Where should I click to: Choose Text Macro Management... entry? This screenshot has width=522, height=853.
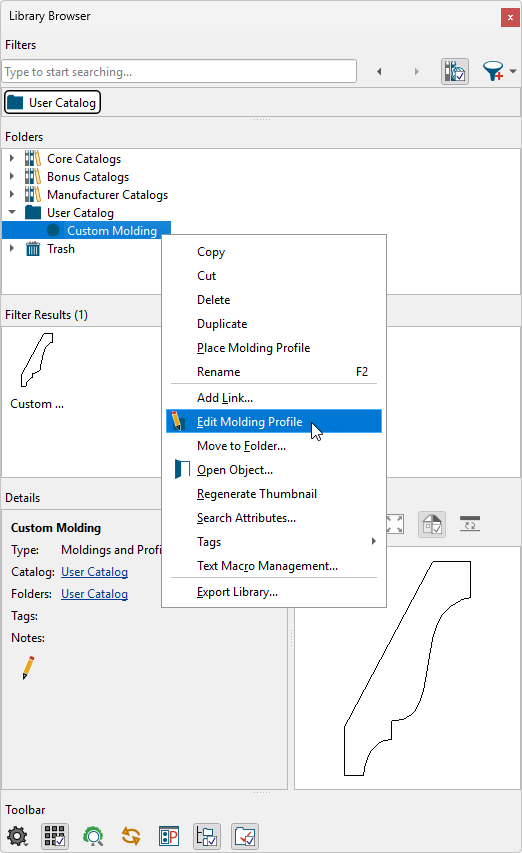tap(274, 565)
